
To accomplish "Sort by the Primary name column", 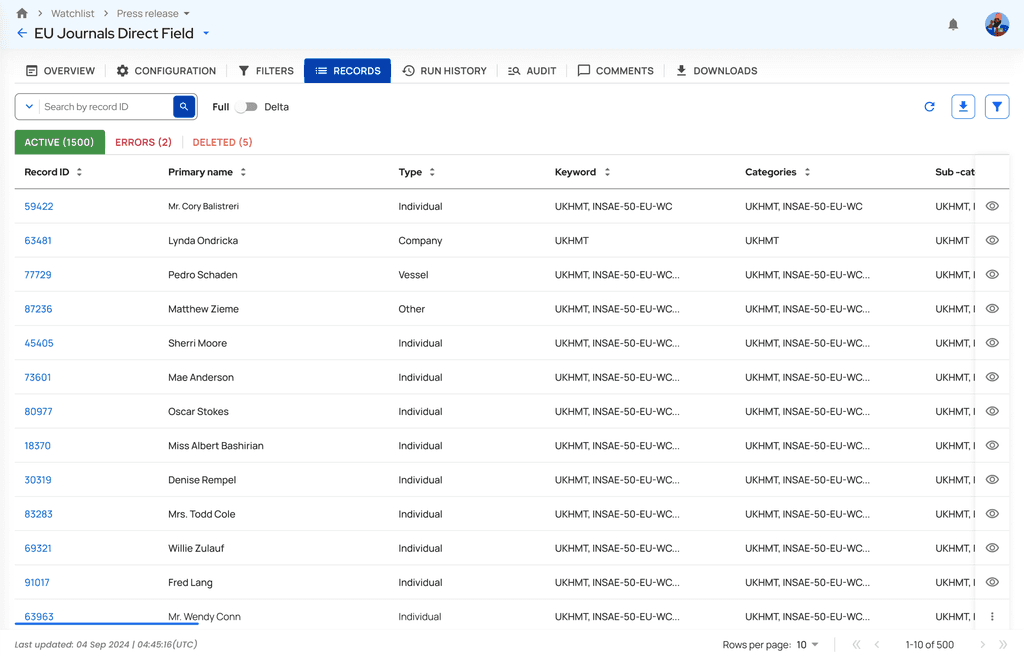I will pyautogui.click(x=243, y=172).
